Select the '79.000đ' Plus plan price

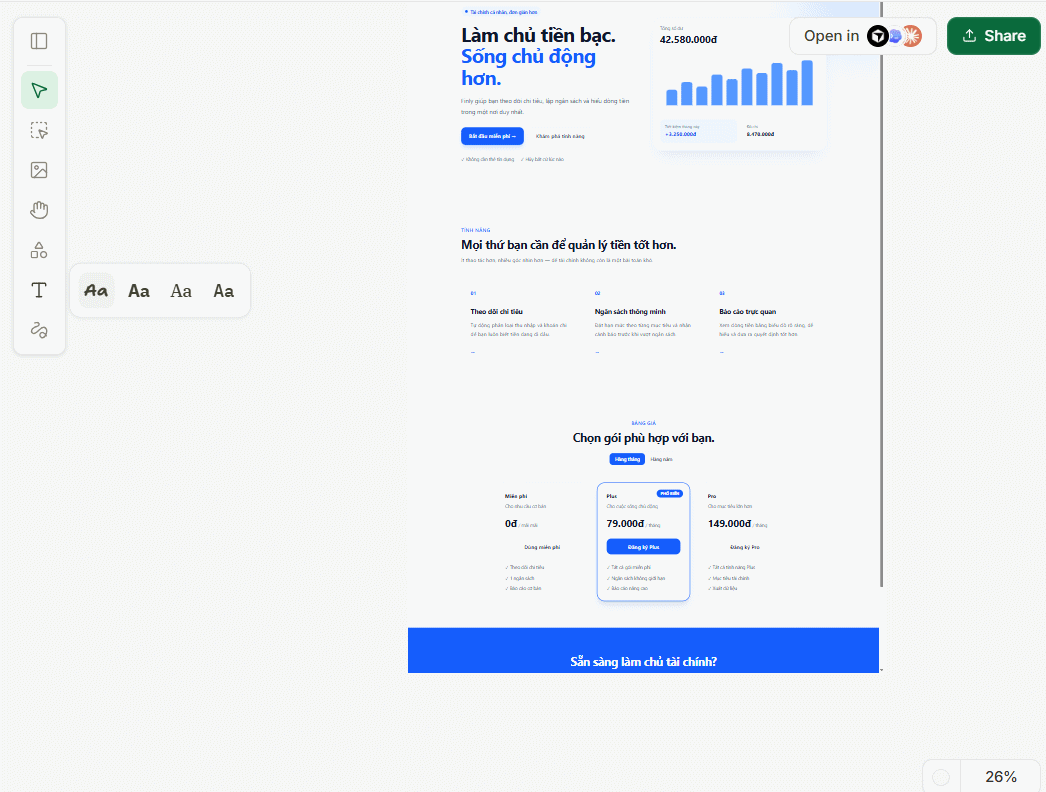[625, 524]
